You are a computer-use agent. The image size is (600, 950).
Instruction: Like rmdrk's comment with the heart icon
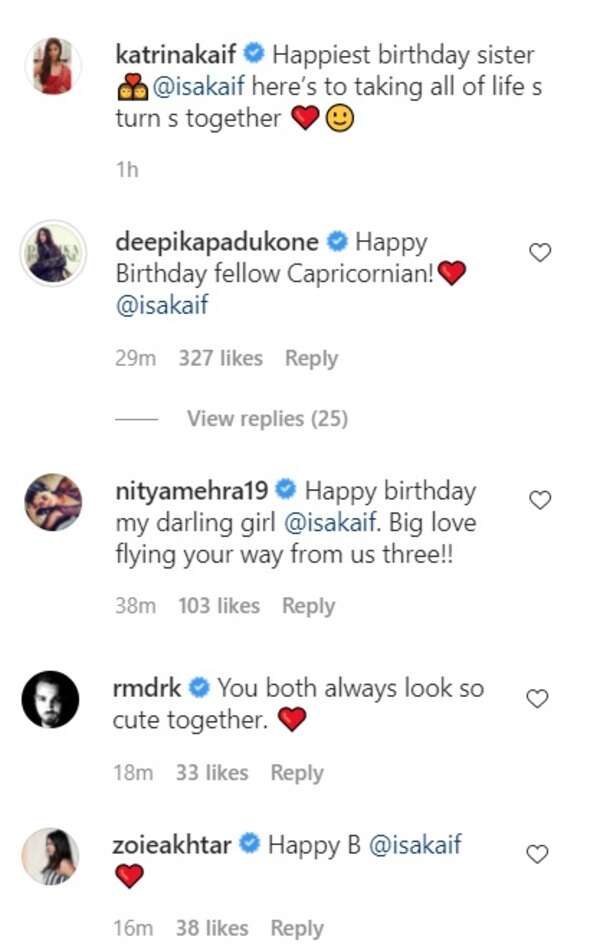click(x=538, y=698)
